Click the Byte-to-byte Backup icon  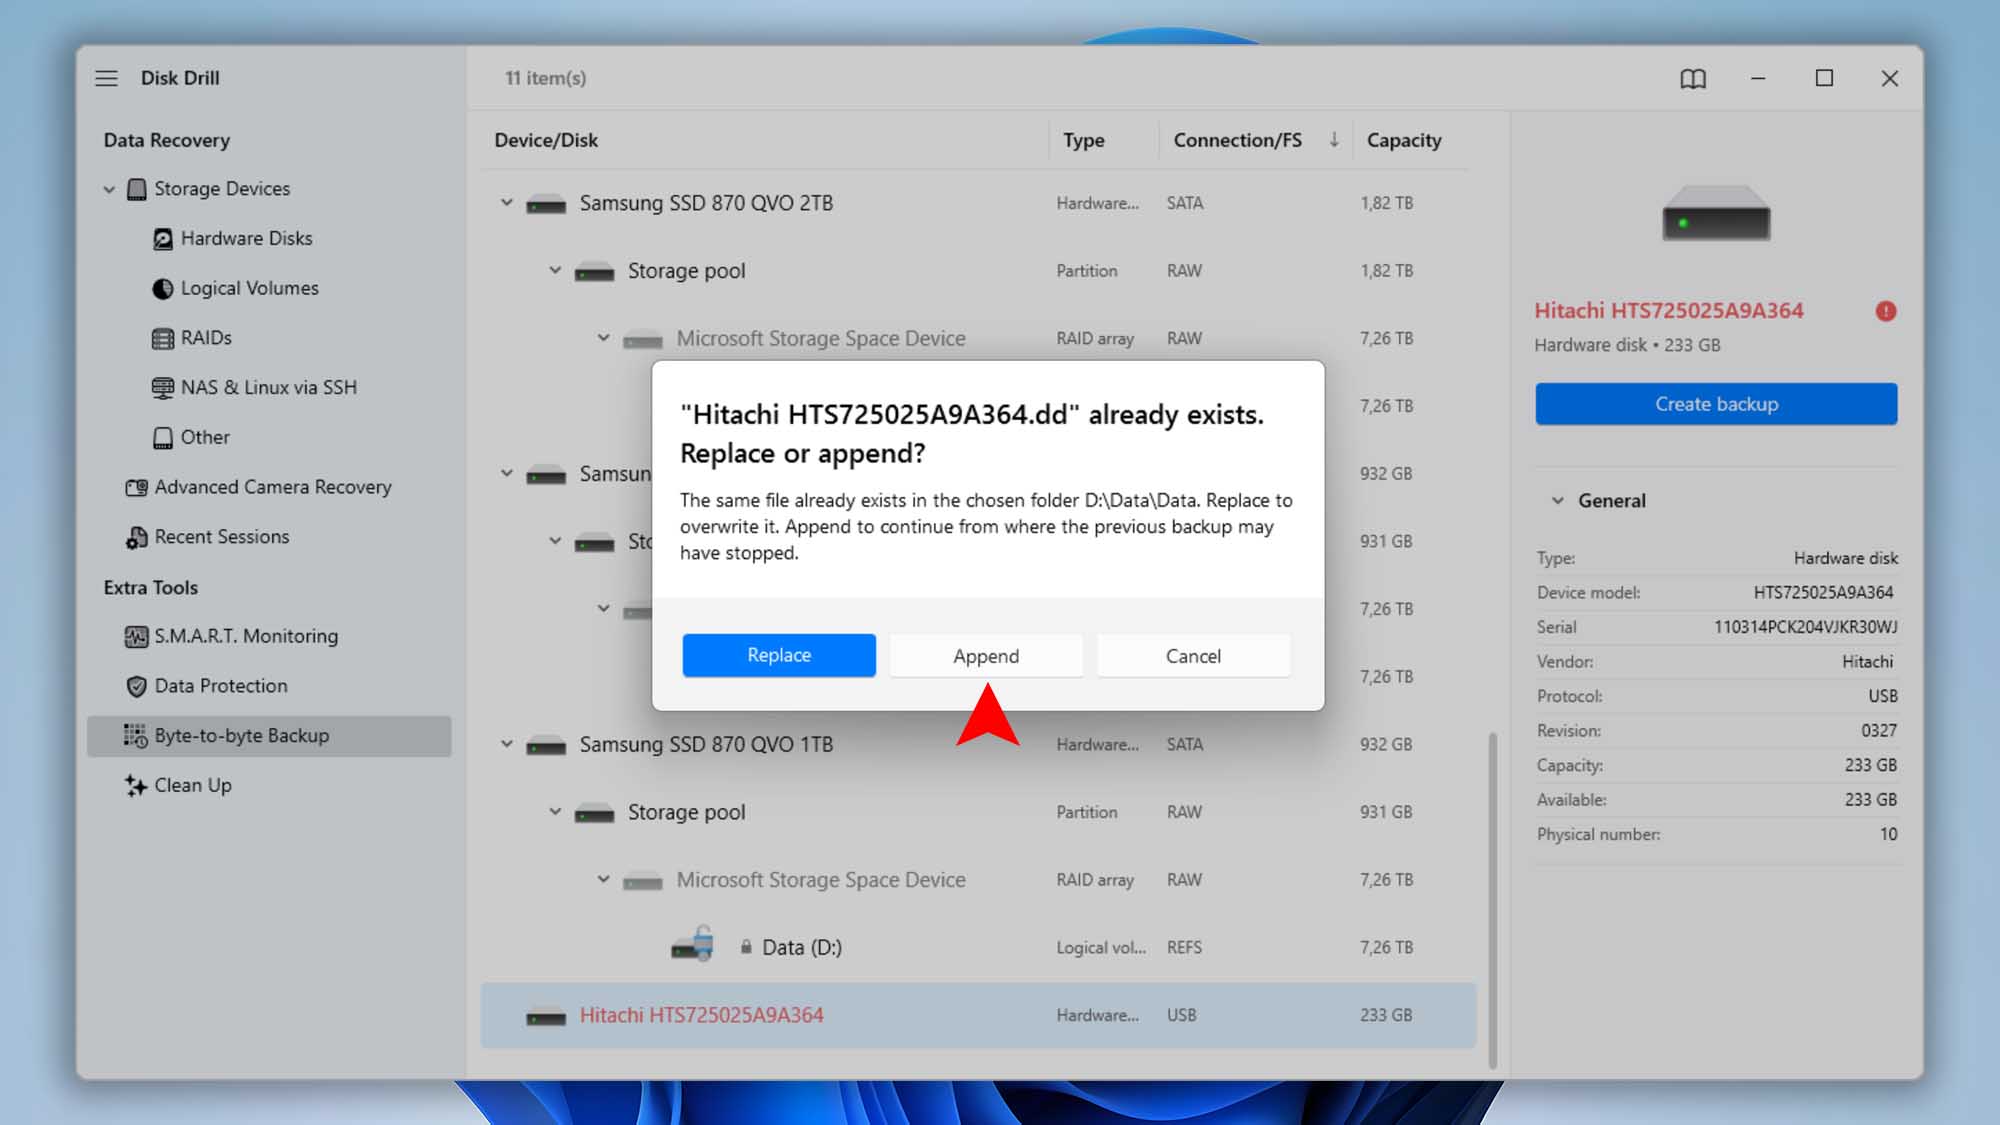pos(136,735)
